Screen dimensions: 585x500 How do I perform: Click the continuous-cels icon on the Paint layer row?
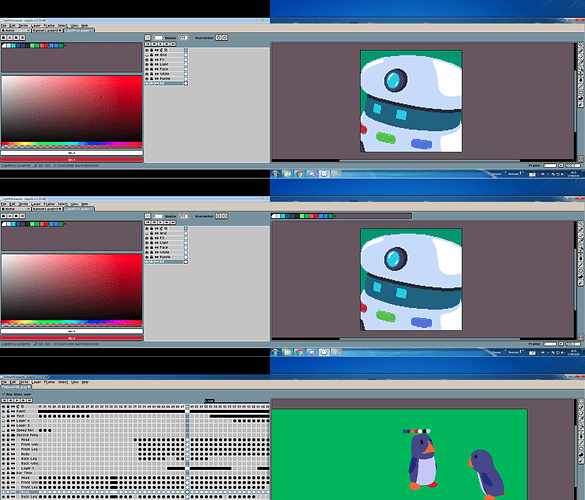[13, 411]
